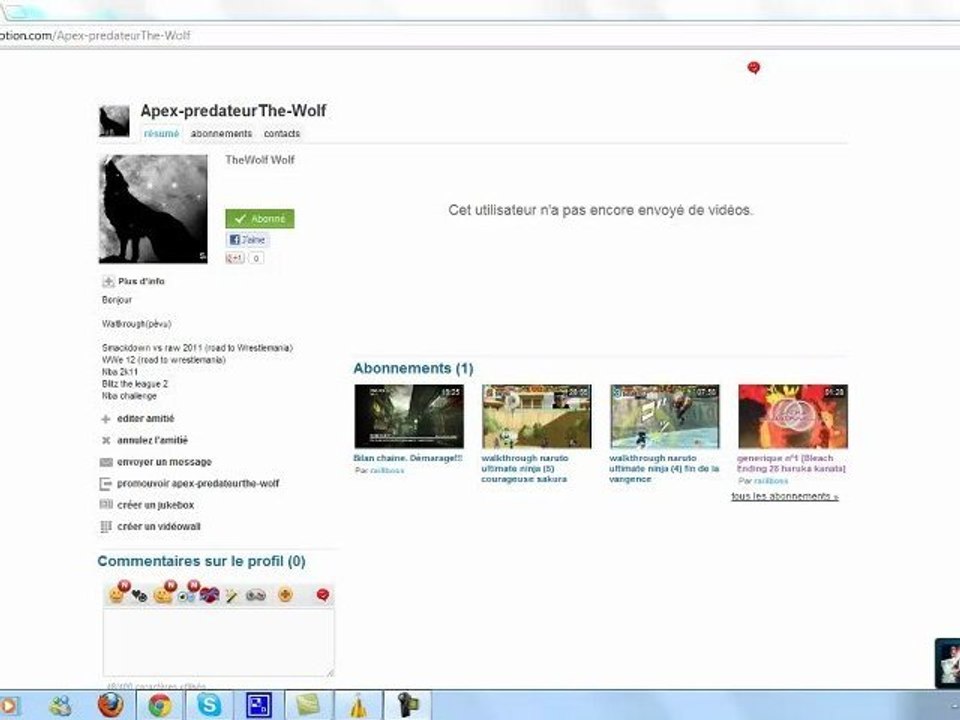The width and height of the screenshot is (960, 720).
Task: Open Skype from the taskbar
Action: click(x=209, y=705)
